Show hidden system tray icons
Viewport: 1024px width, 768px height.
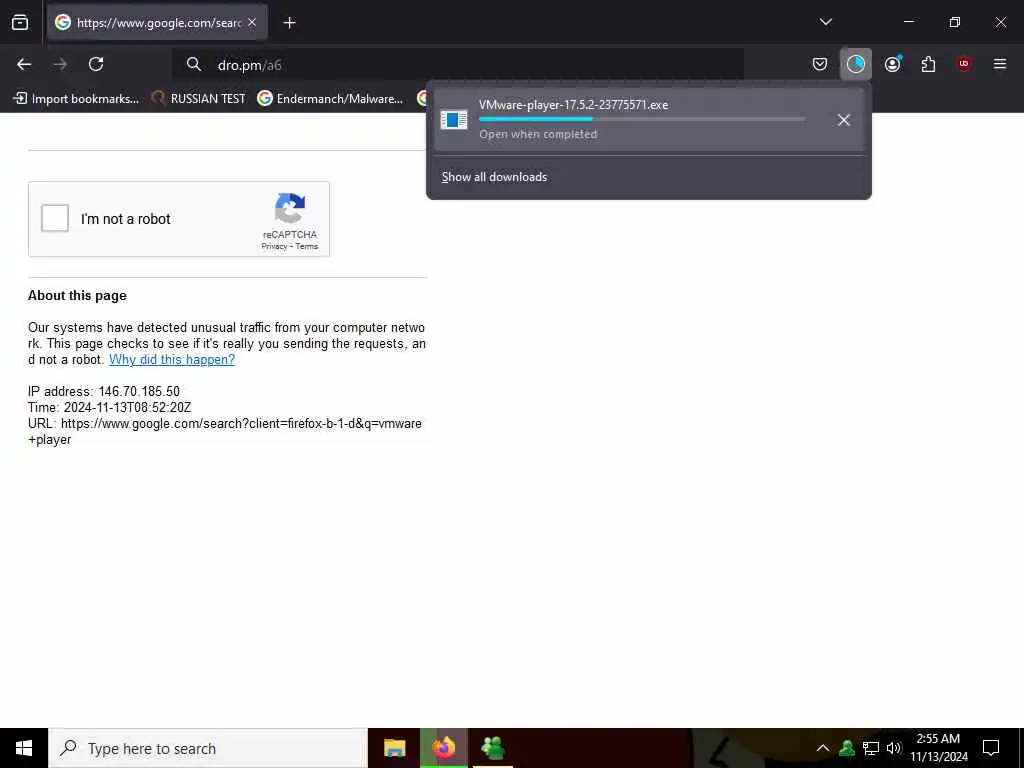(x=823, y=748)
